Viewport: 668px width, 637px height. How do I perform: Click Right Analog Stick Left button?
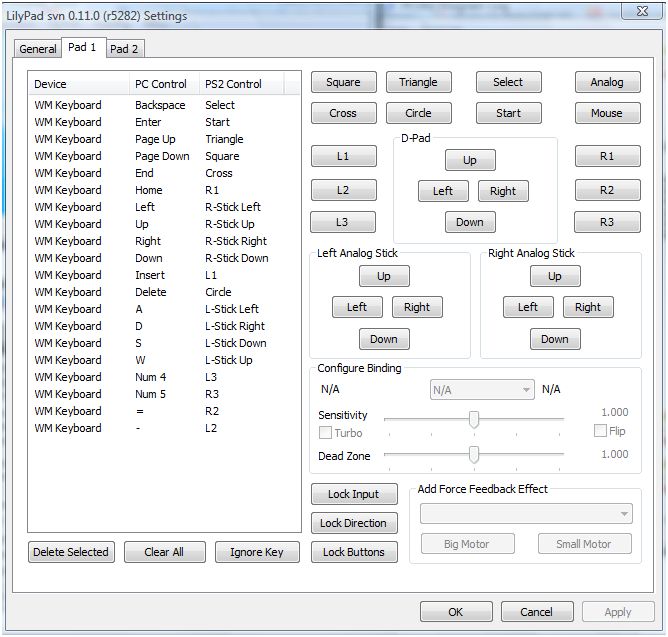(x=528, y=307)
